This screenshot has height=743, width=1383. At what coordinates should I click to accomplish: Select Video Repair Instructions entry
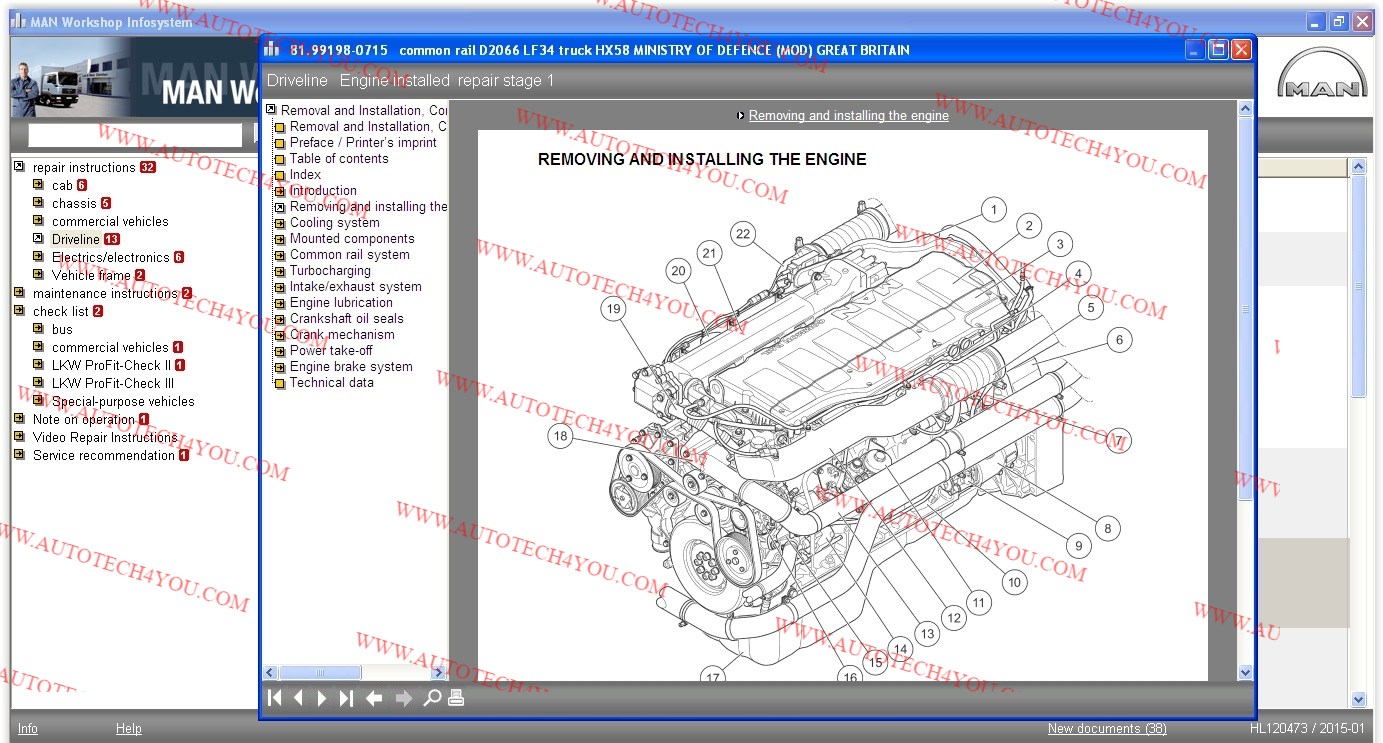coord(104,437)
